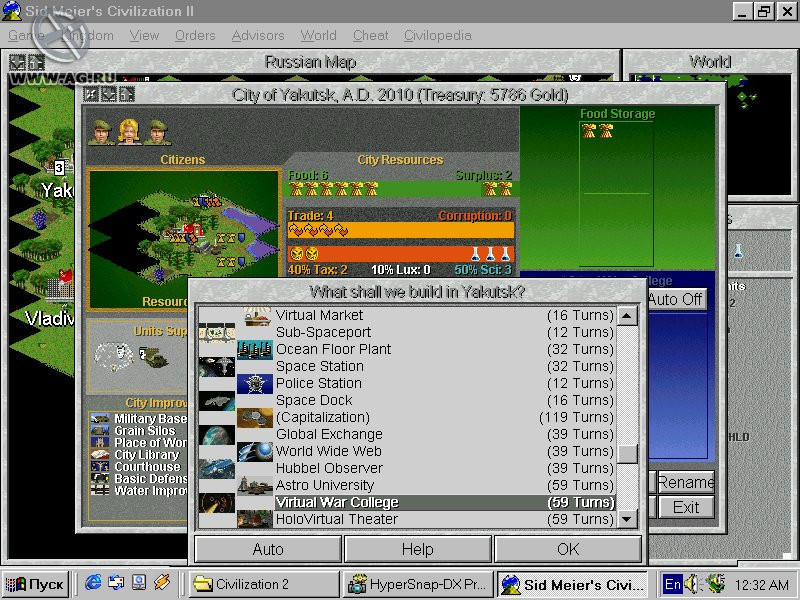Click the third citizen portrait with beret
800x600 pixels.
158,132
